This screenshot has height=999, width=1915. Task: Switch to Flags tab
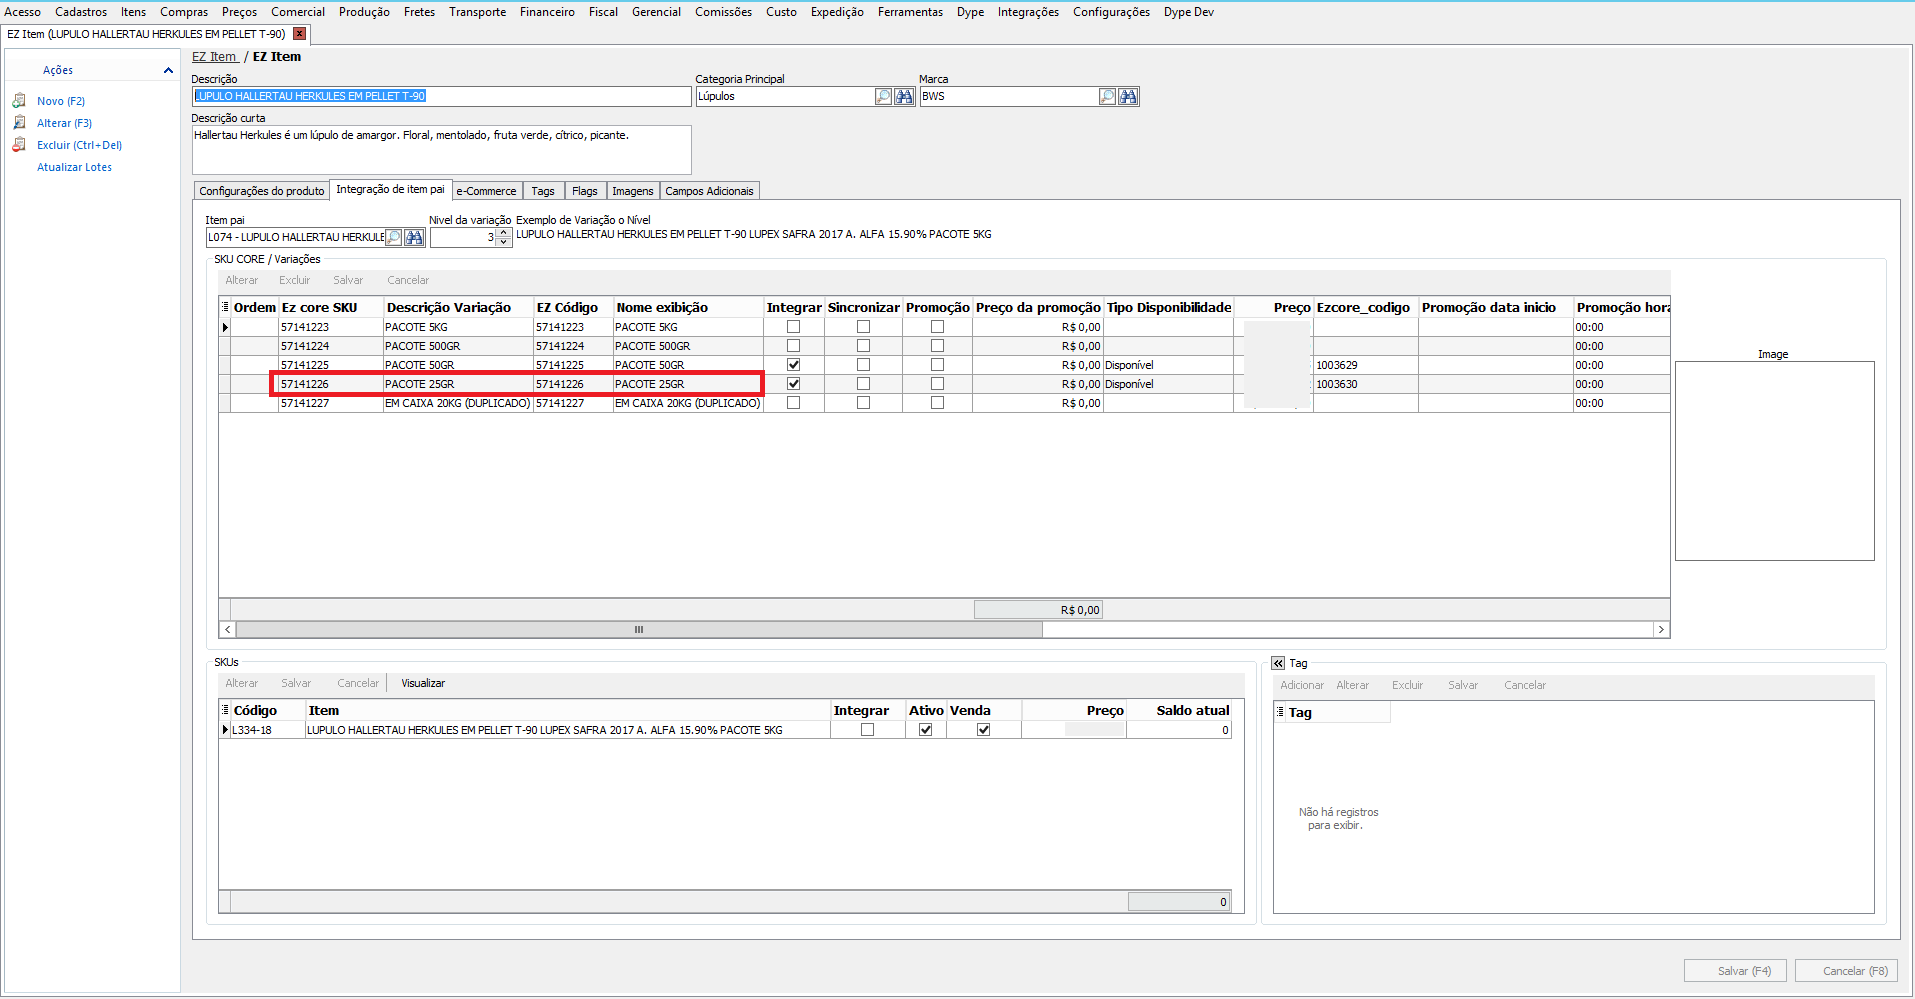pos(585,191)
